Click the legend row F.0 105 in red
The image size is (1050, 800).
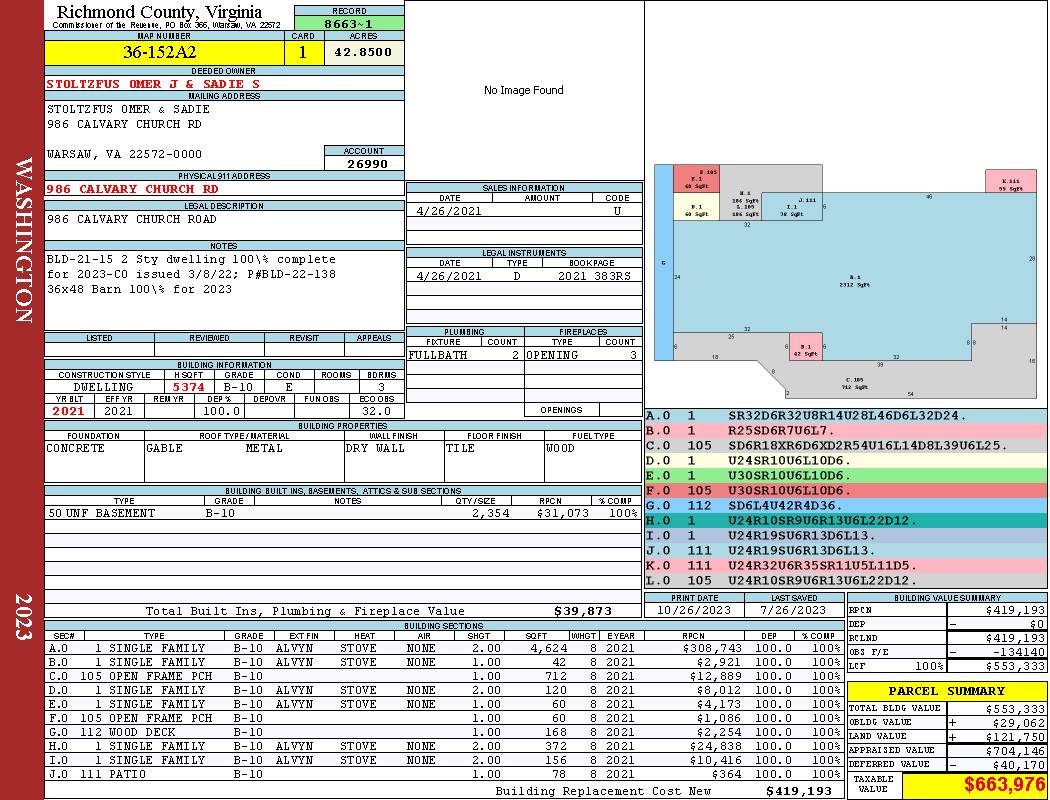pos(846,491)
